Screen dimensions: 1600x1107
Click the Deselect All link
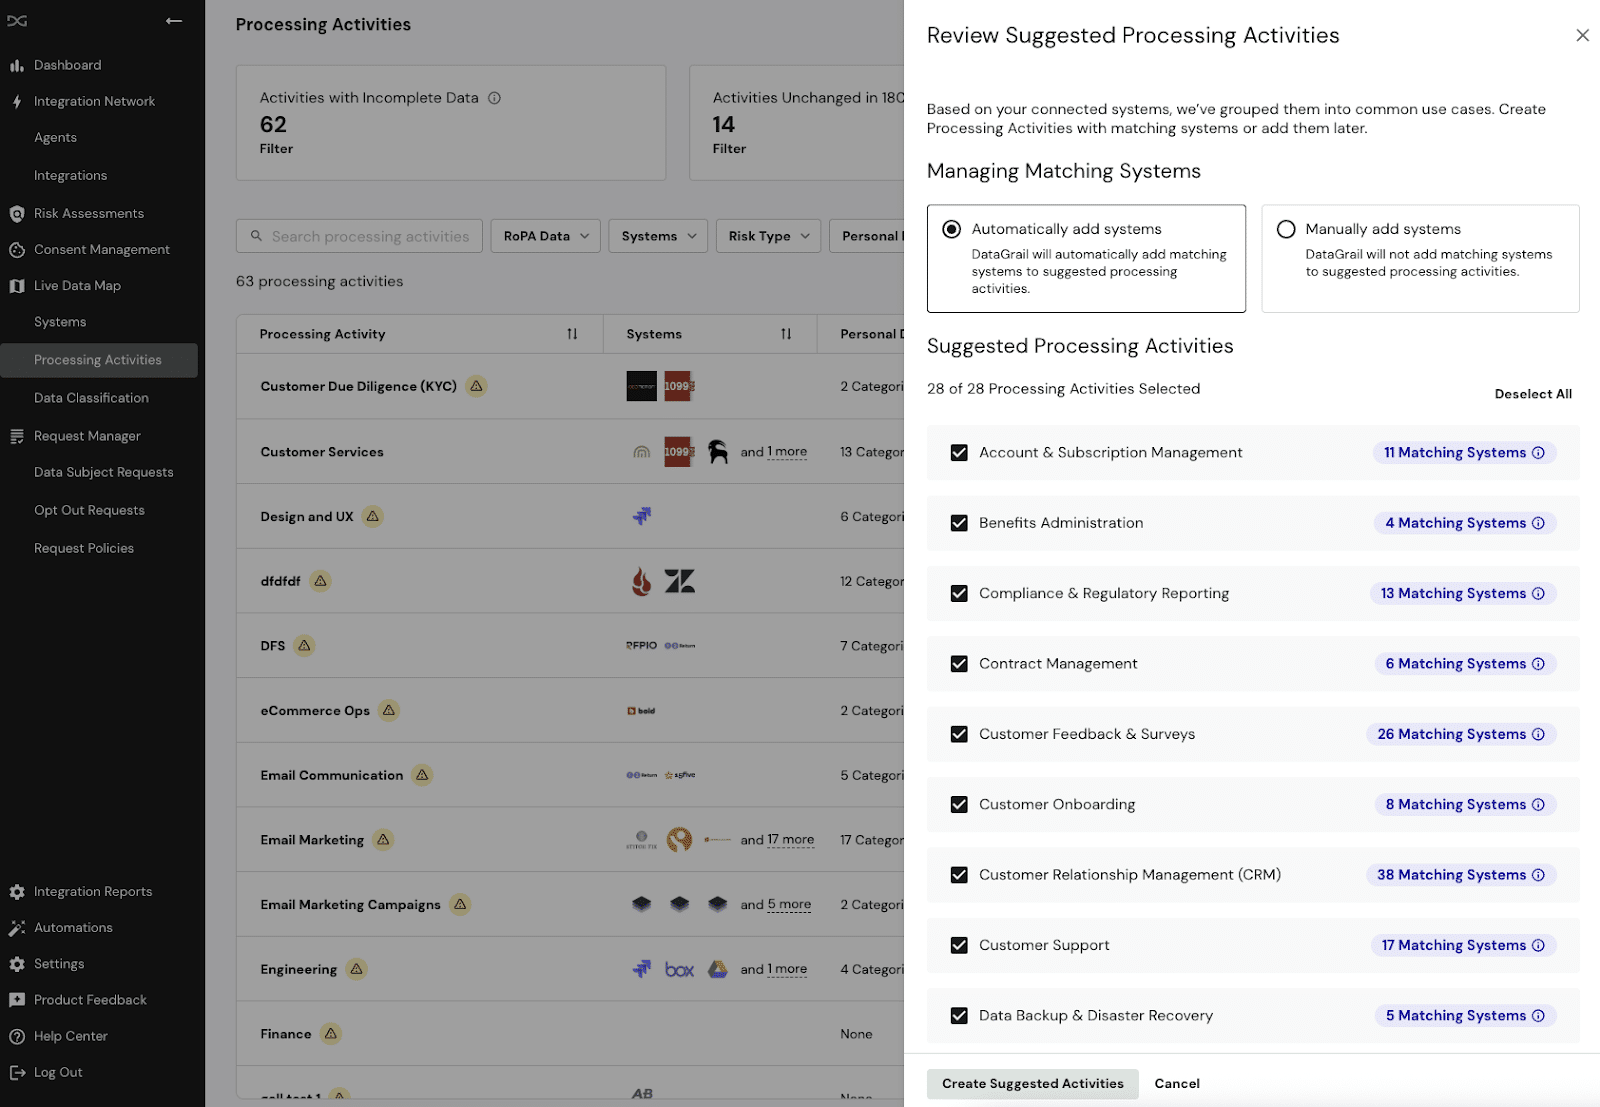point(1532,394)
